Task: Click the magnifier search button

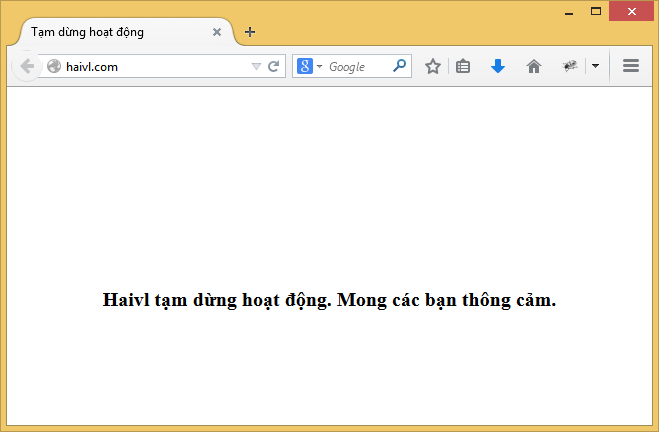Action: click(x=400, y=66)
